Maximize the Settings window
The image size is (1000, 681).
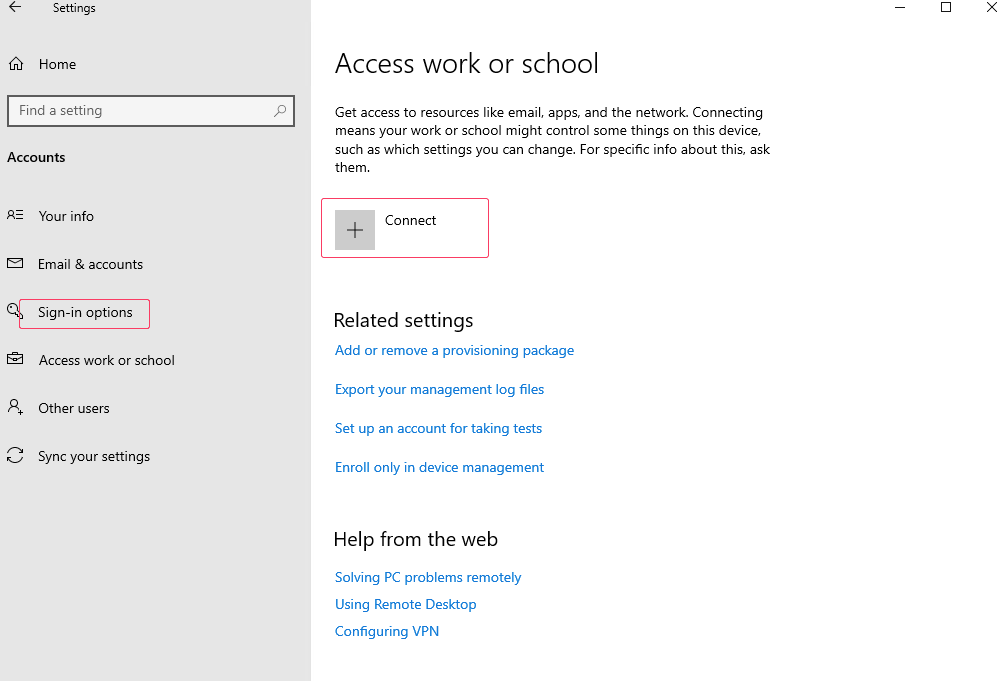tap(946, 8)
